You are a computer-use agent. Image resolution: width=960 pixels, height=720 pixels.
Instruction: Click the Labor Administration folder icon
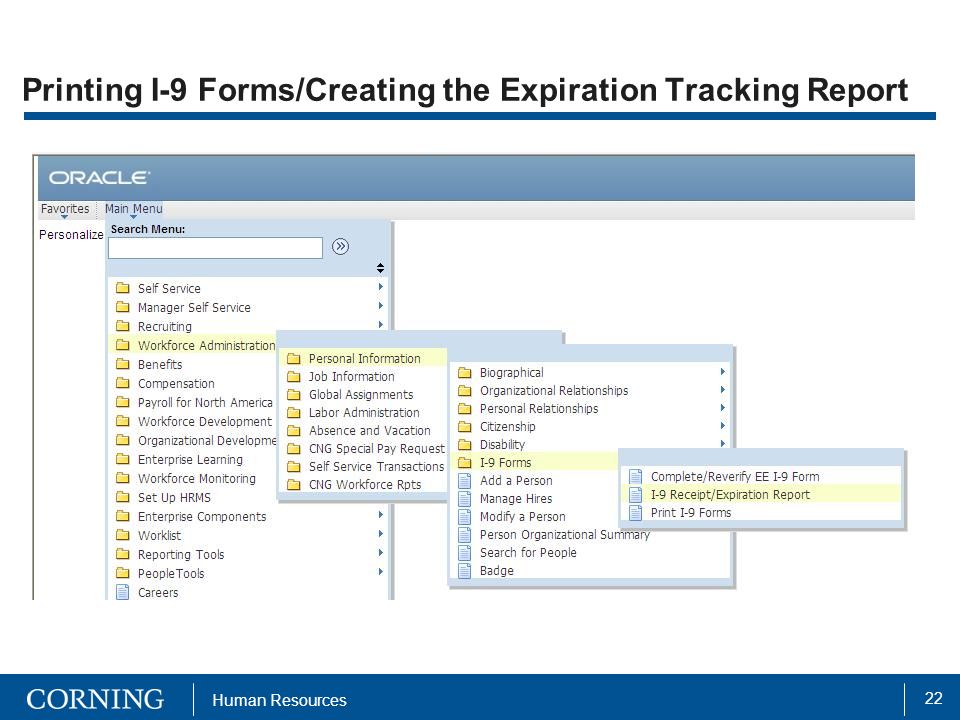pos(294,412)
